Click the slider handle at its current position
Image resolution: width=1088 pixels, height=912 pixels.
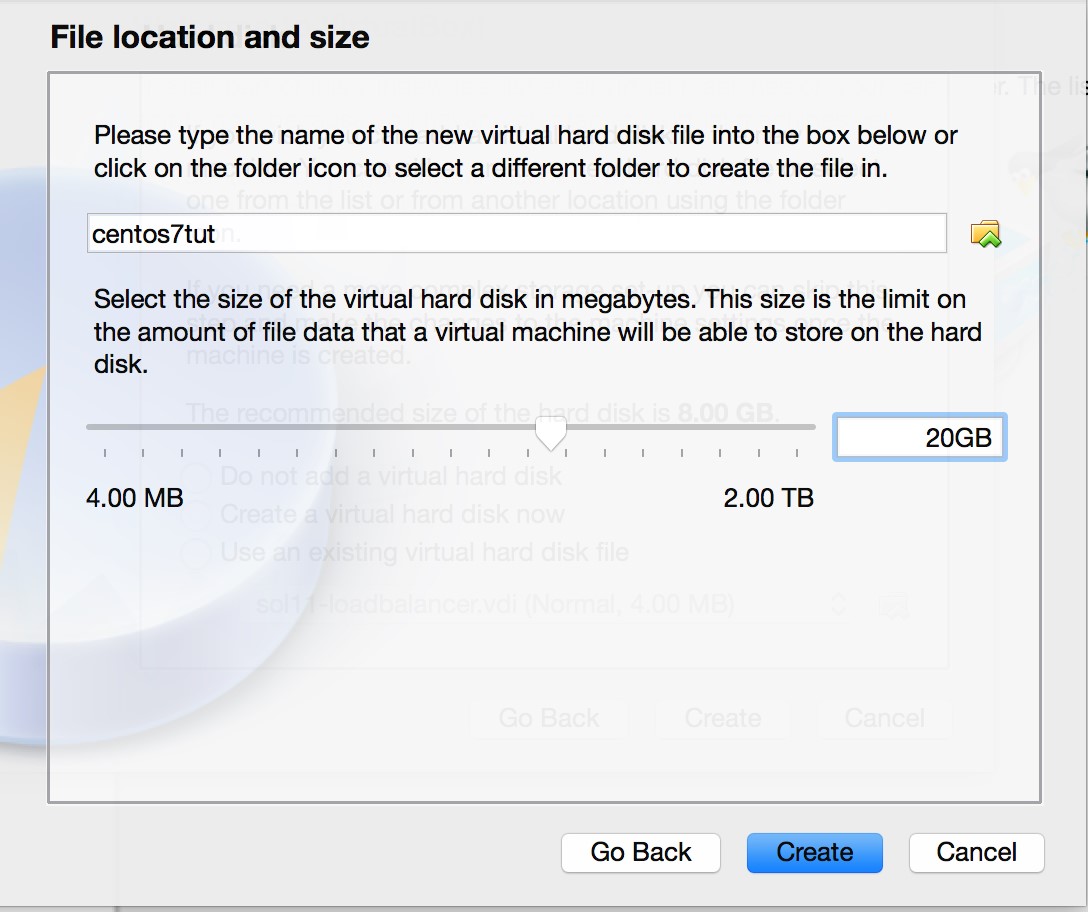(x=550, y=432)
